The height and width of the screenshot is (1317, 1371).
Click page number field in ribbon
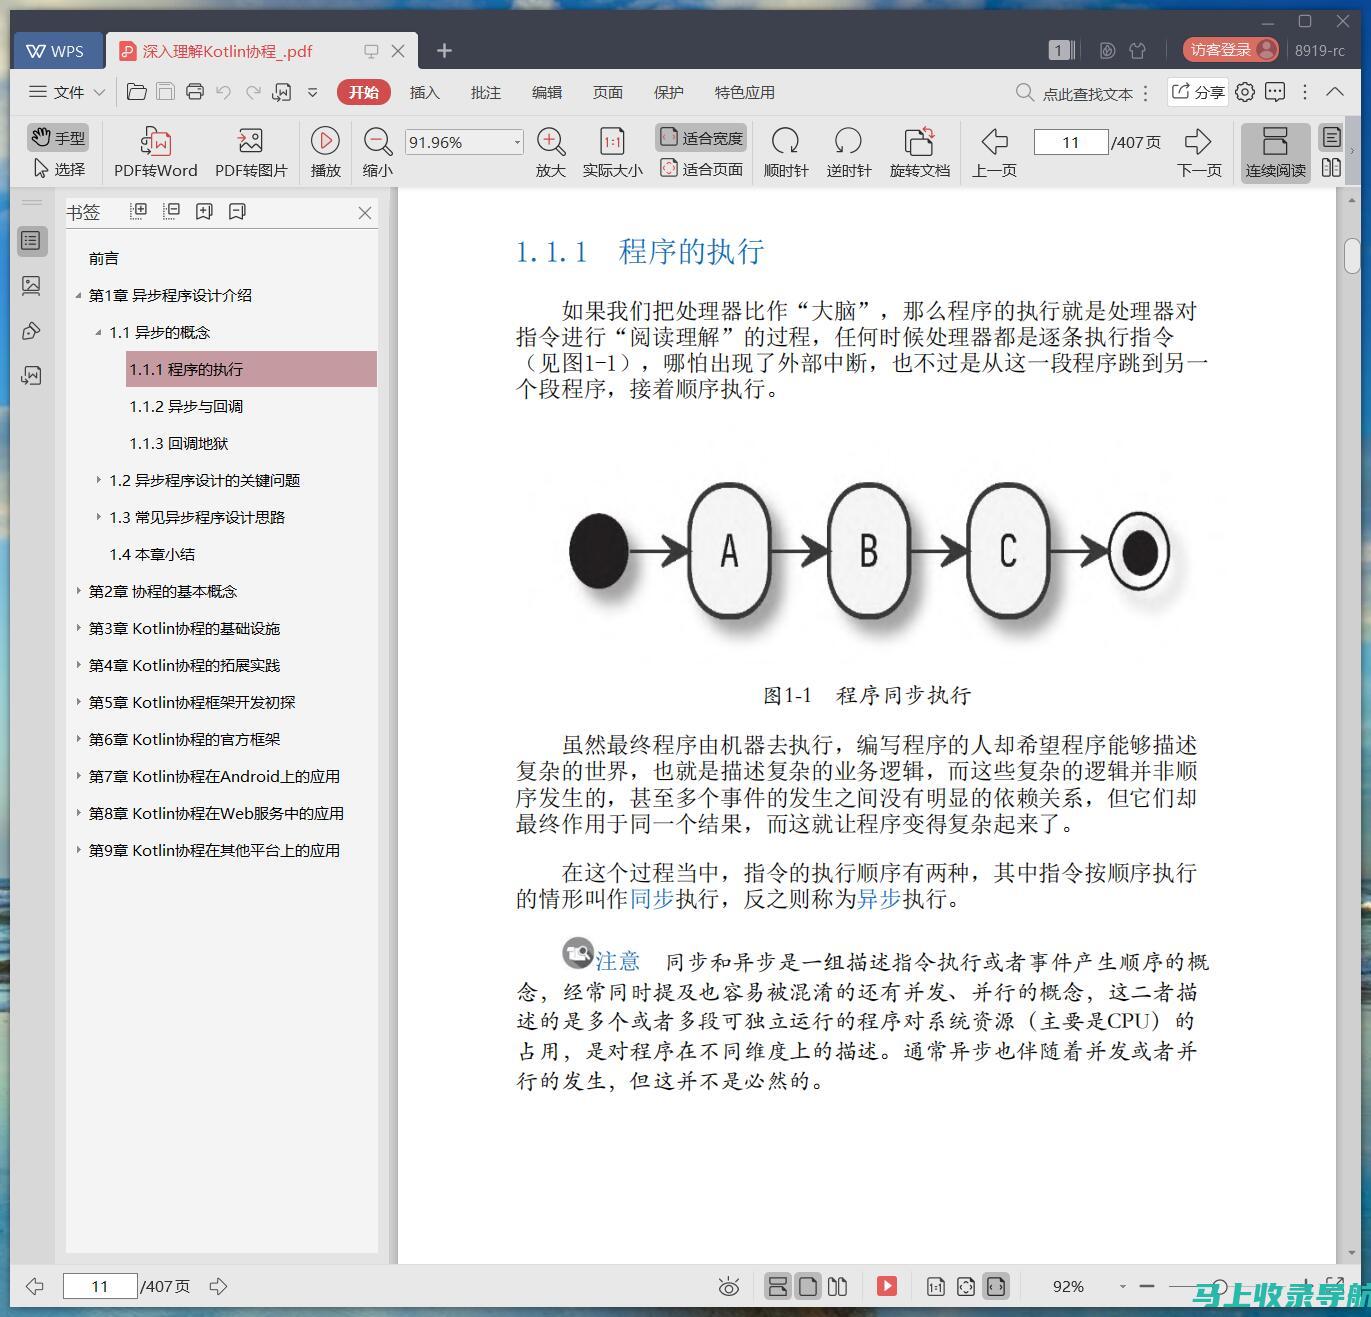1071,142
